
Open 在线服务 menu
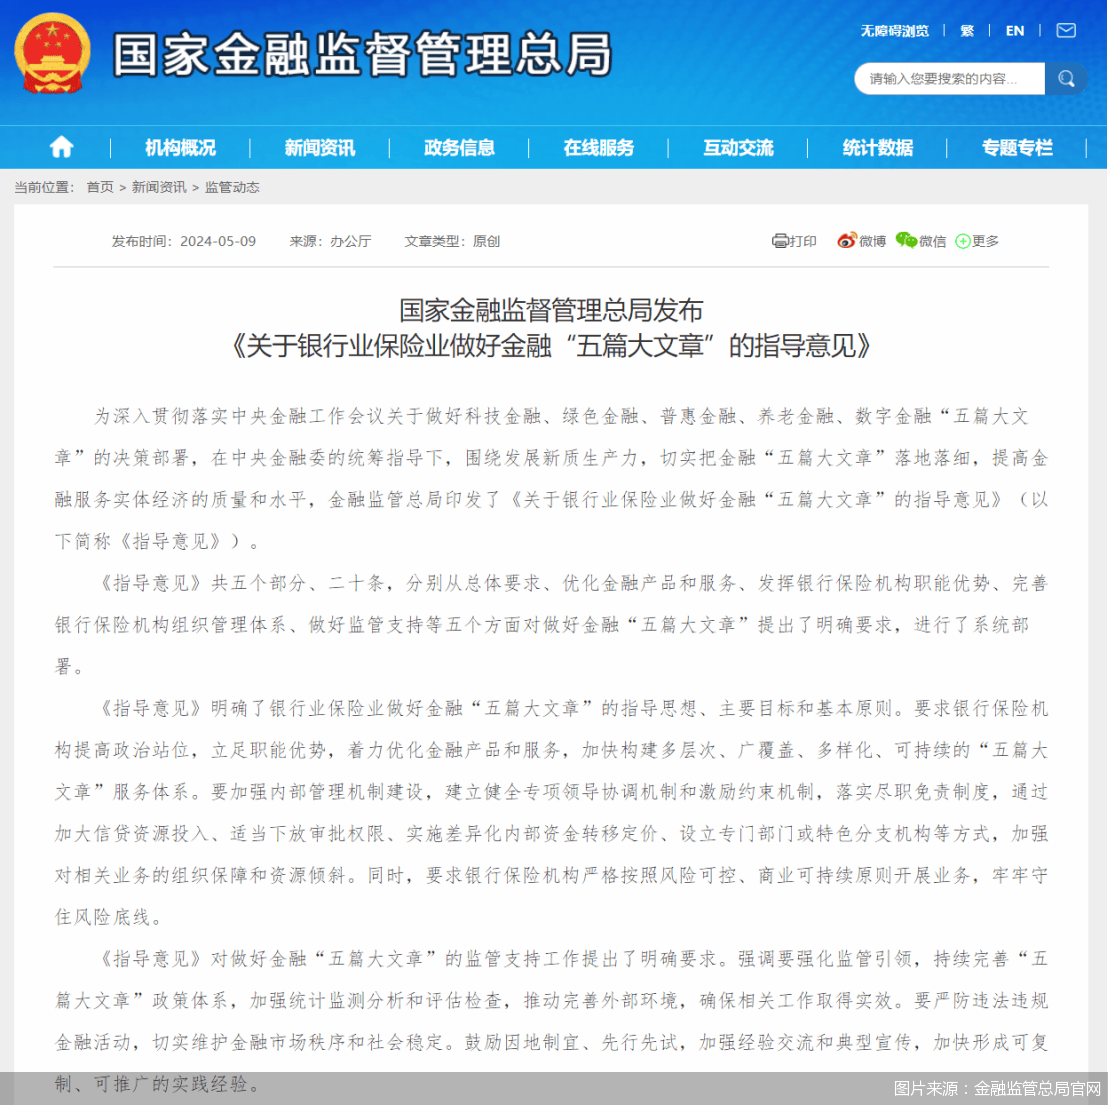click(x=599, y=148)
